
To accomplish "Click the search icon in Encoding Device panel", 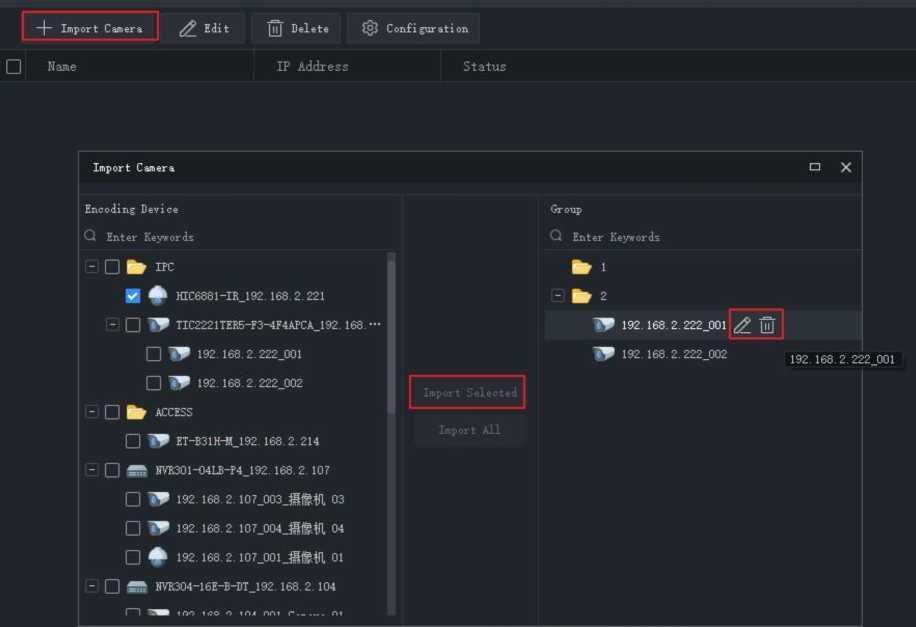I will click(x=91, y=237).
